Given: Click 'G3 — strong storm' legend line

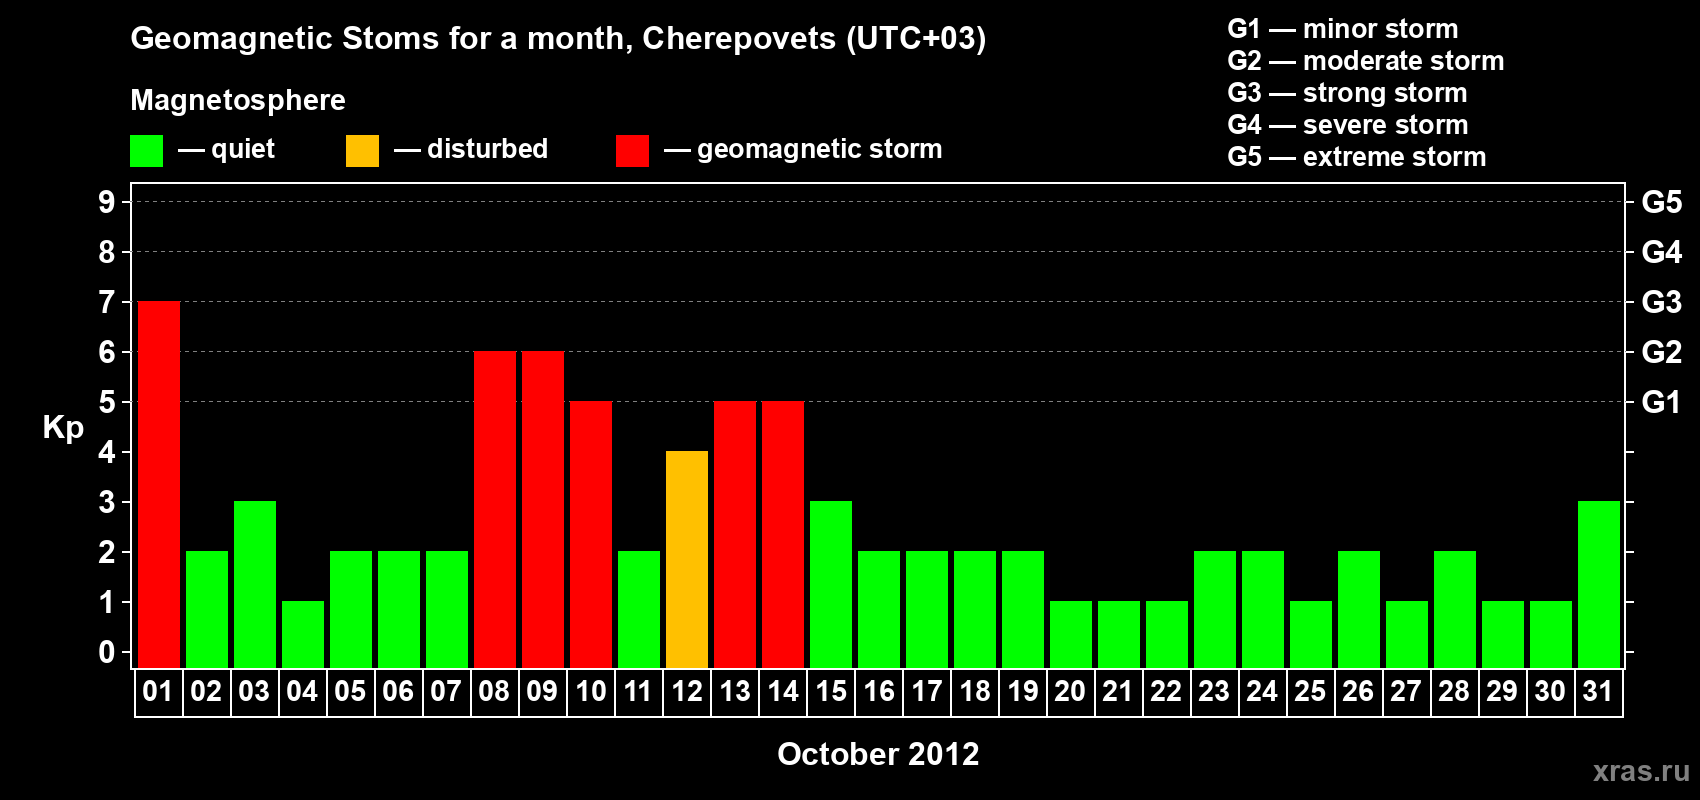Looking at the screenshot, I should [x=1347, y=93].
